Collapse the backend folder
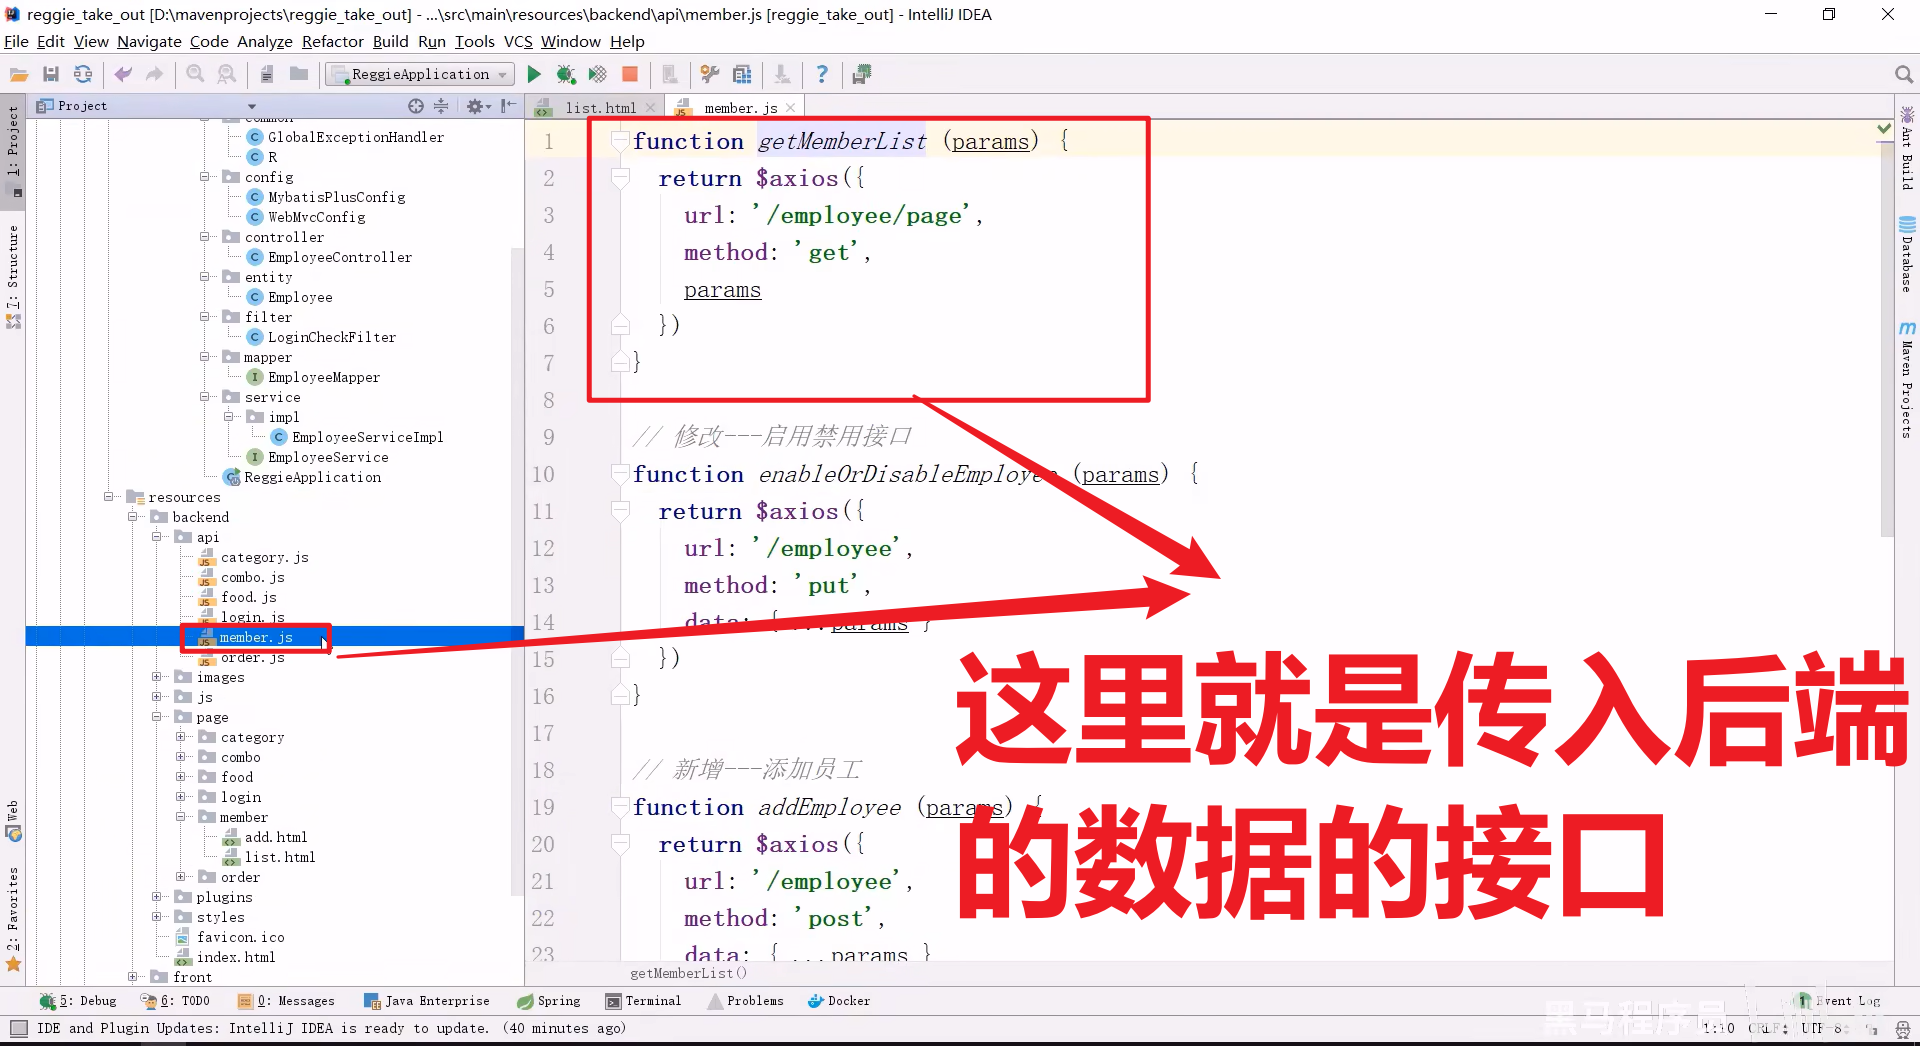 pyautogui.click(x=132, y=517)
